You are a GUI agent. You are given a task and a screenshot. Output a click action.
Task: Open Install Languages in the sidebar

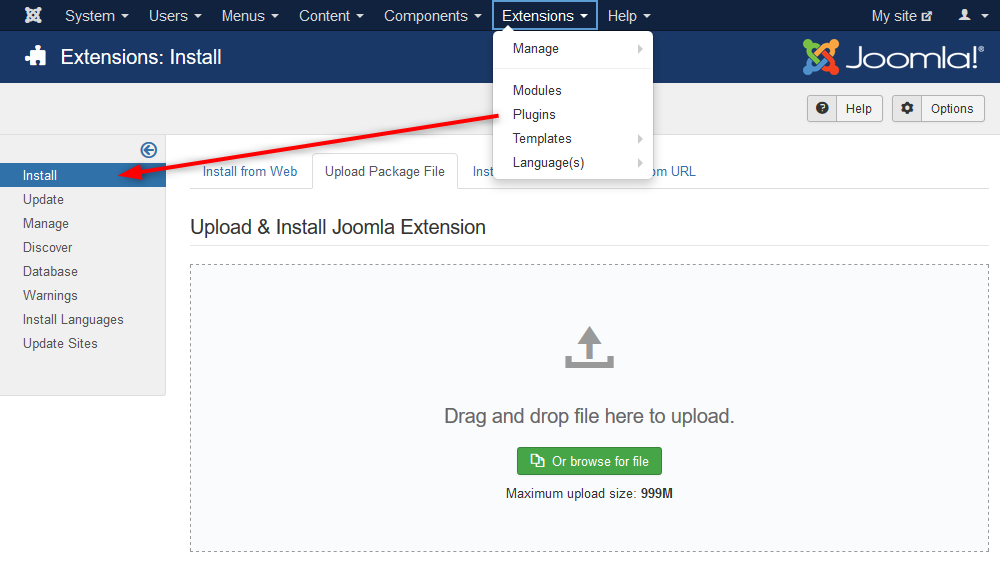point(73,320)
